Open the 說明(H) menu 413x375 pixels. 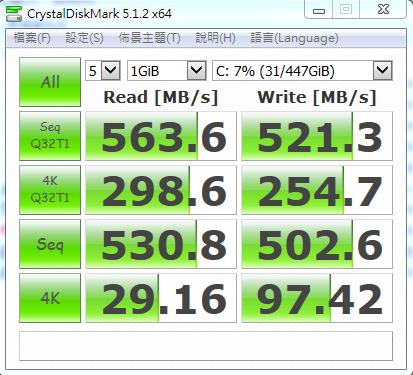point(215,38)
